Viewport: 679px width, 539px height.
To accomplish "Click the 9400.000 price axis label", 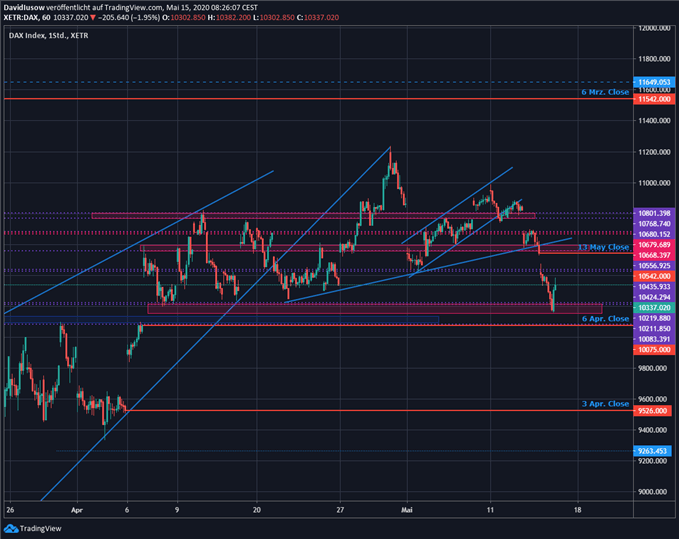I will [654, 430].
